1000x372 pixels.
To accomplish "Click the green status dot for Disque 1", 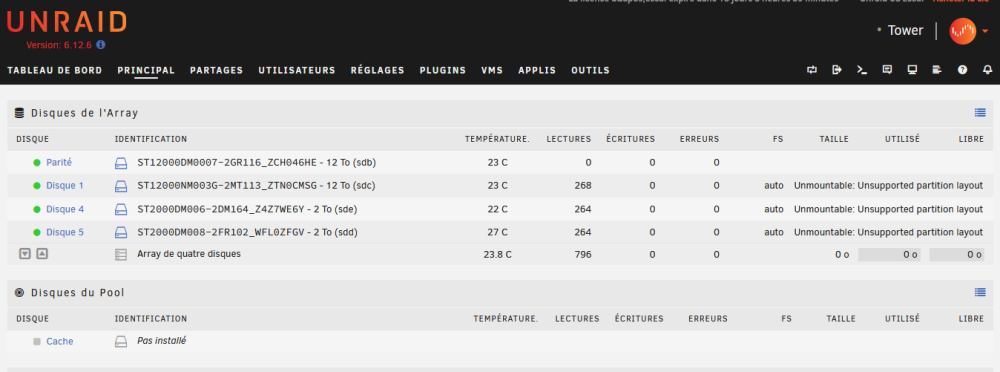I will point(37,186).
